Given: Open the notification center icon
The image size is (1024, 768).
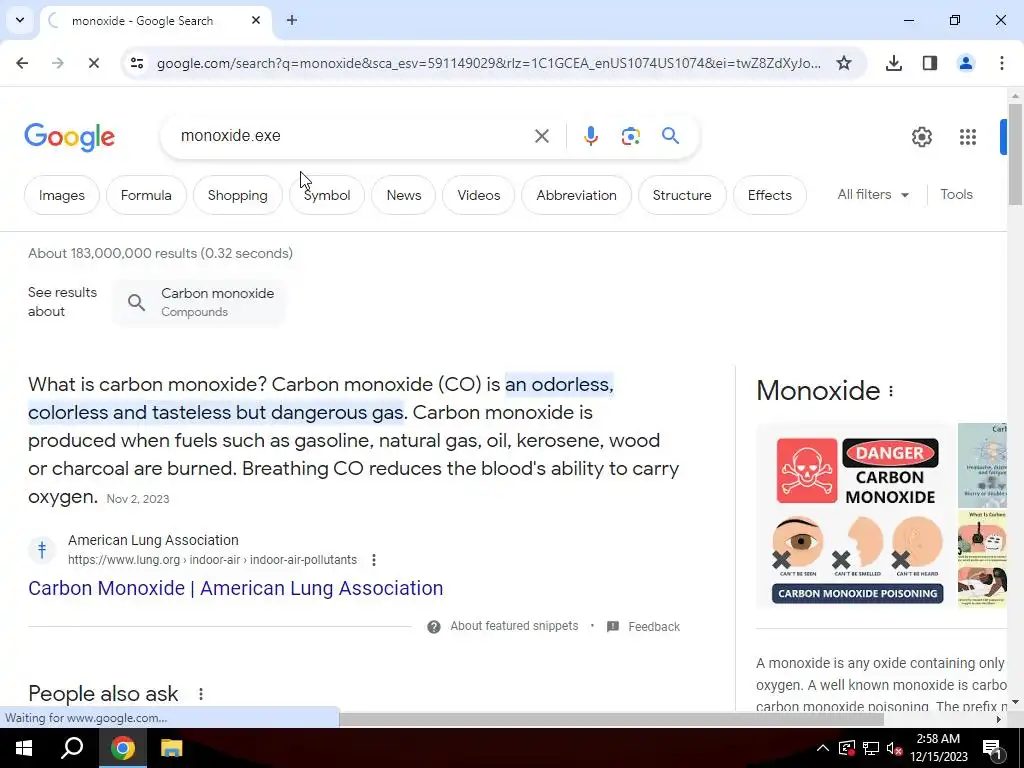Looking at the screenshot, I should click(992, 748).
